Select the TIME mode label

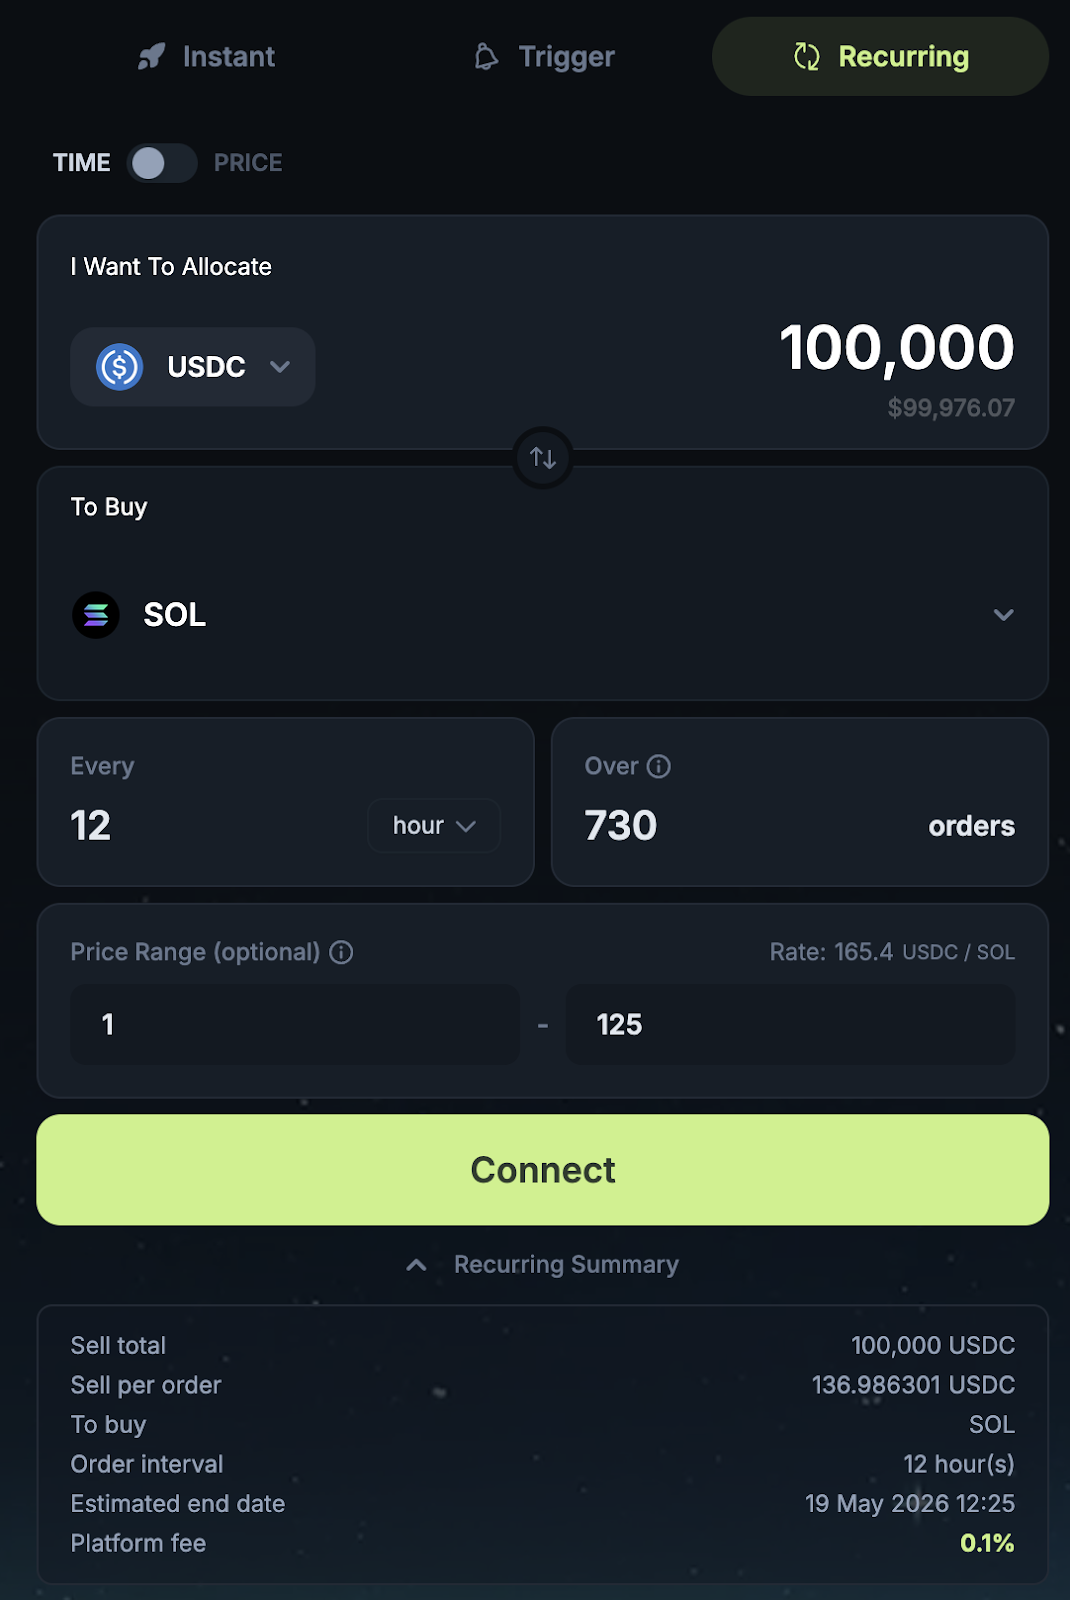[82, 163]
